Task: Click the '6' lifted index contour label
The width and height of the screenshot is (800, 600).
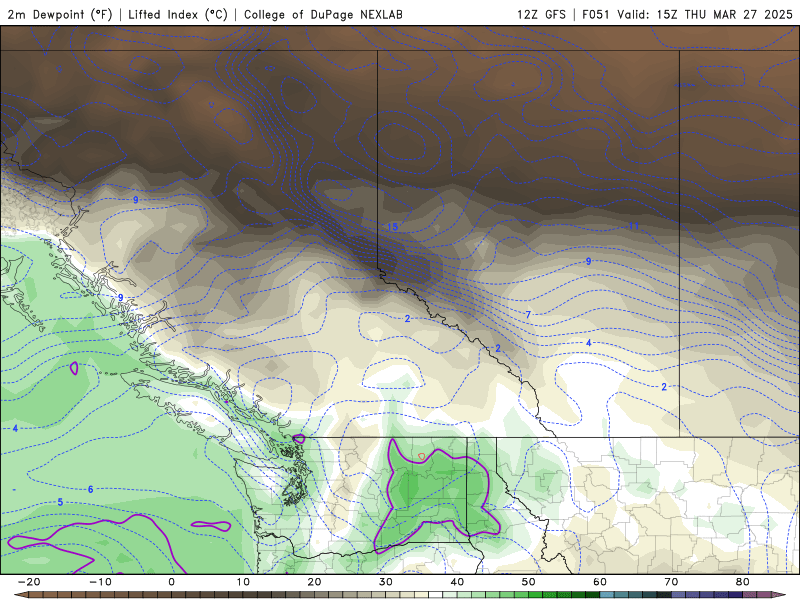Action: pyautogui.click(x=90, y=489)
